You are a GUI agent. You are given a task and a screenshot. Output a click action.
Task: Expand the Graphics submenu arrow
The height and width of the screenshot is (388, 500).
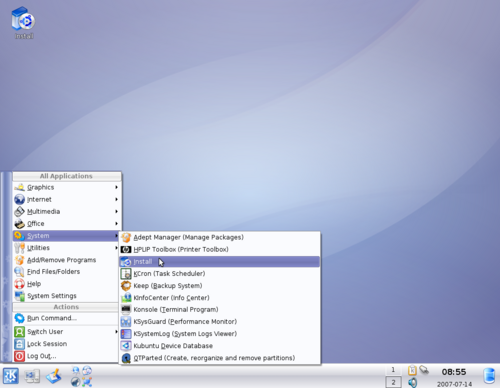click(x=116, y=187)
